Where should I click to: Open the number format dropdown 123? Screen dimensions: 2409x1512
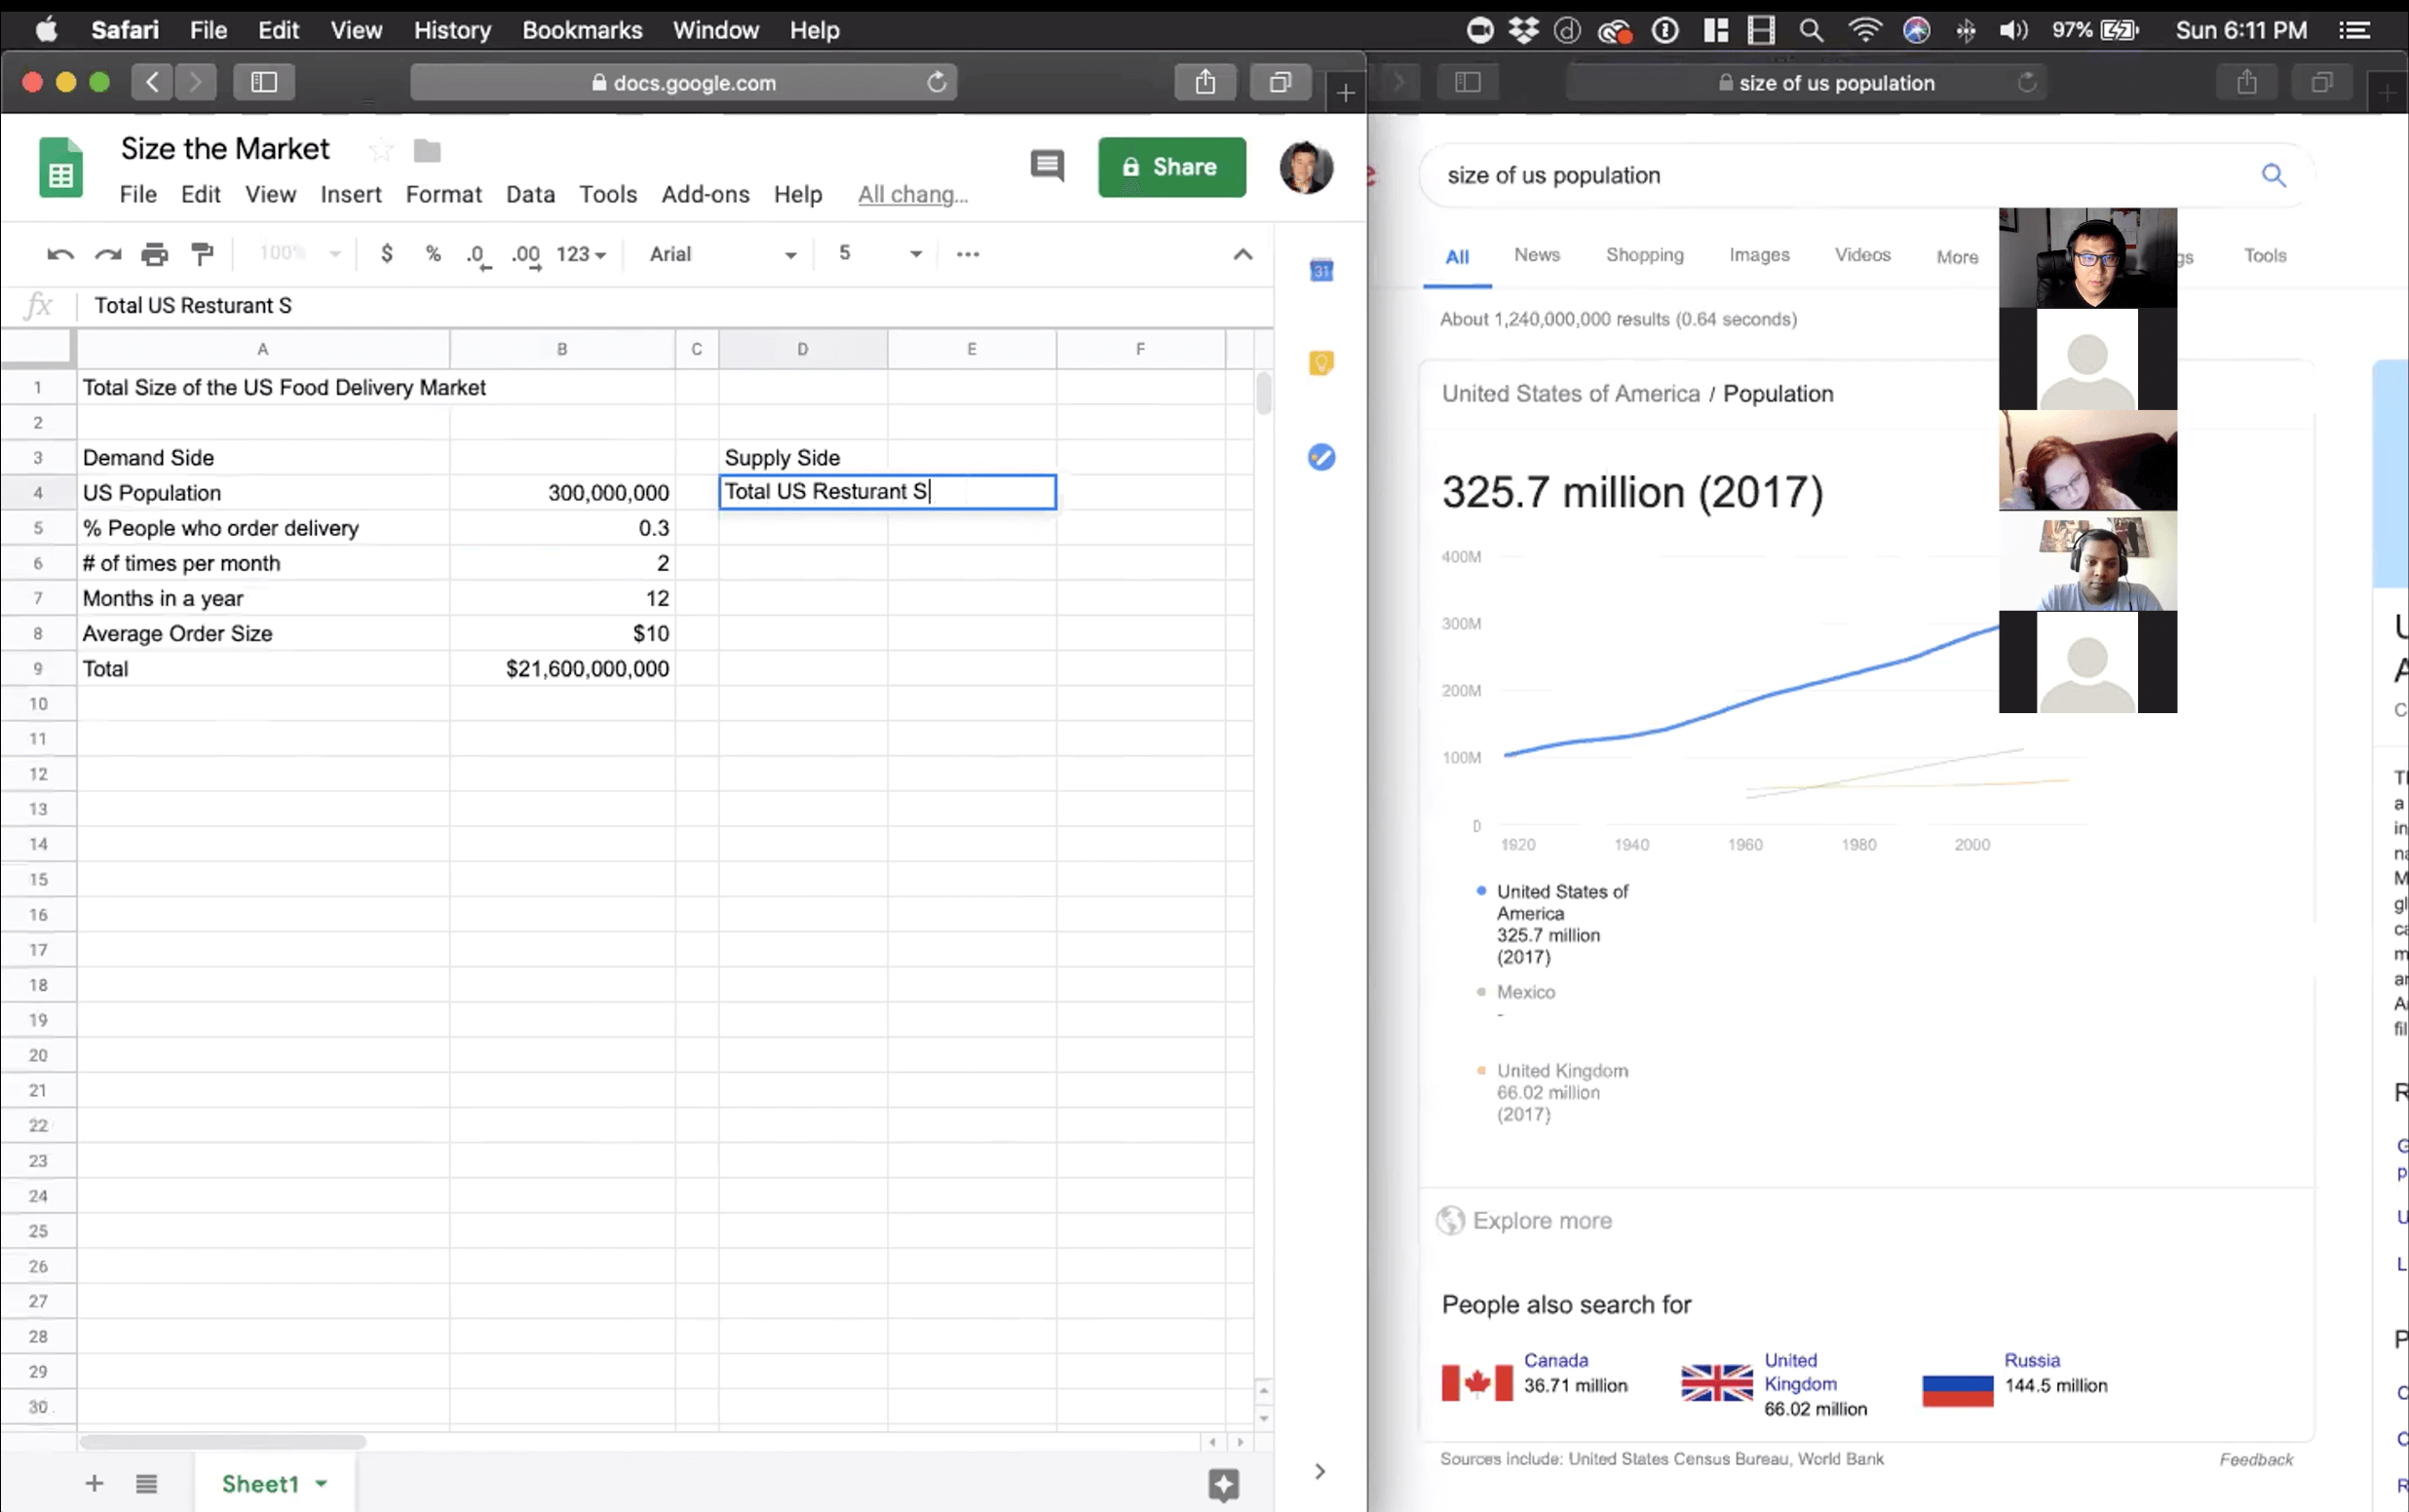click(x=584, y=254)
